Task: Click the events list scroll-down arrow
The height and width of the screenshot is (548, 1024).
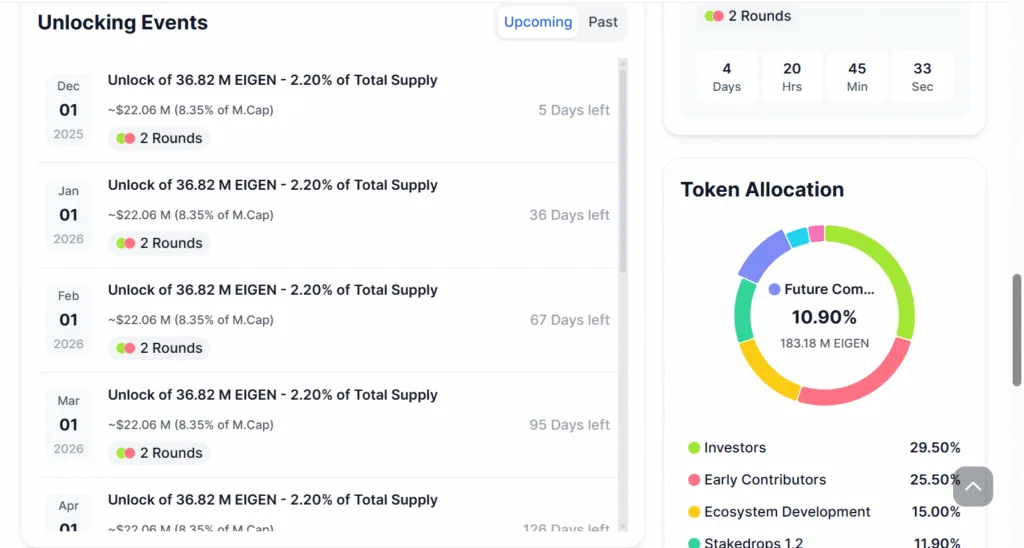Action: point(623,526)
